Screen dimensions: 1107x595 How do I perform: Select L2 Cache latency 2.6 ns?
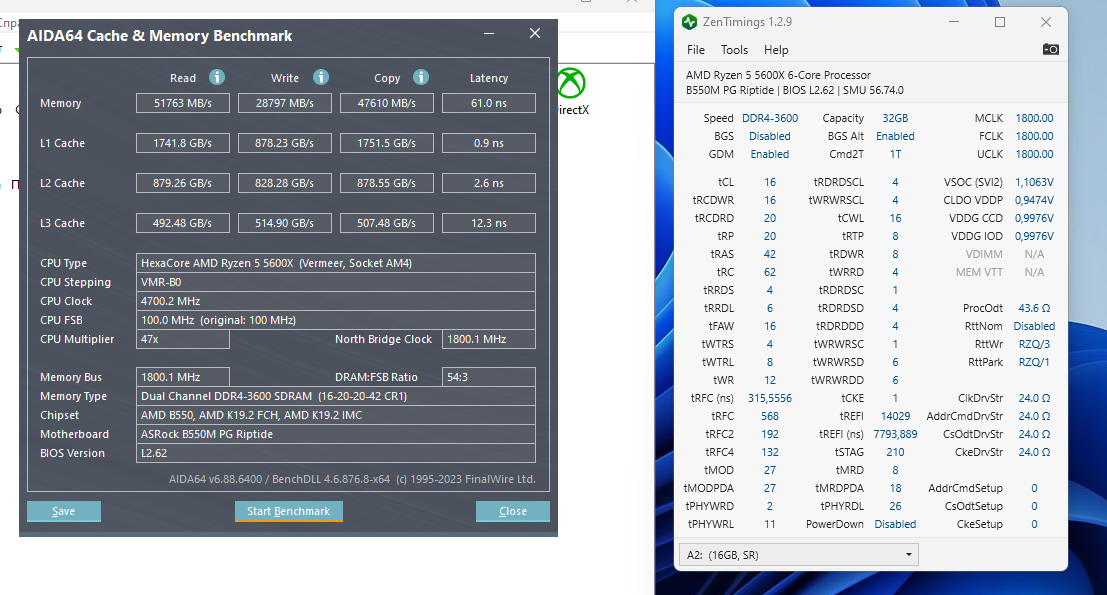point(489,184)
